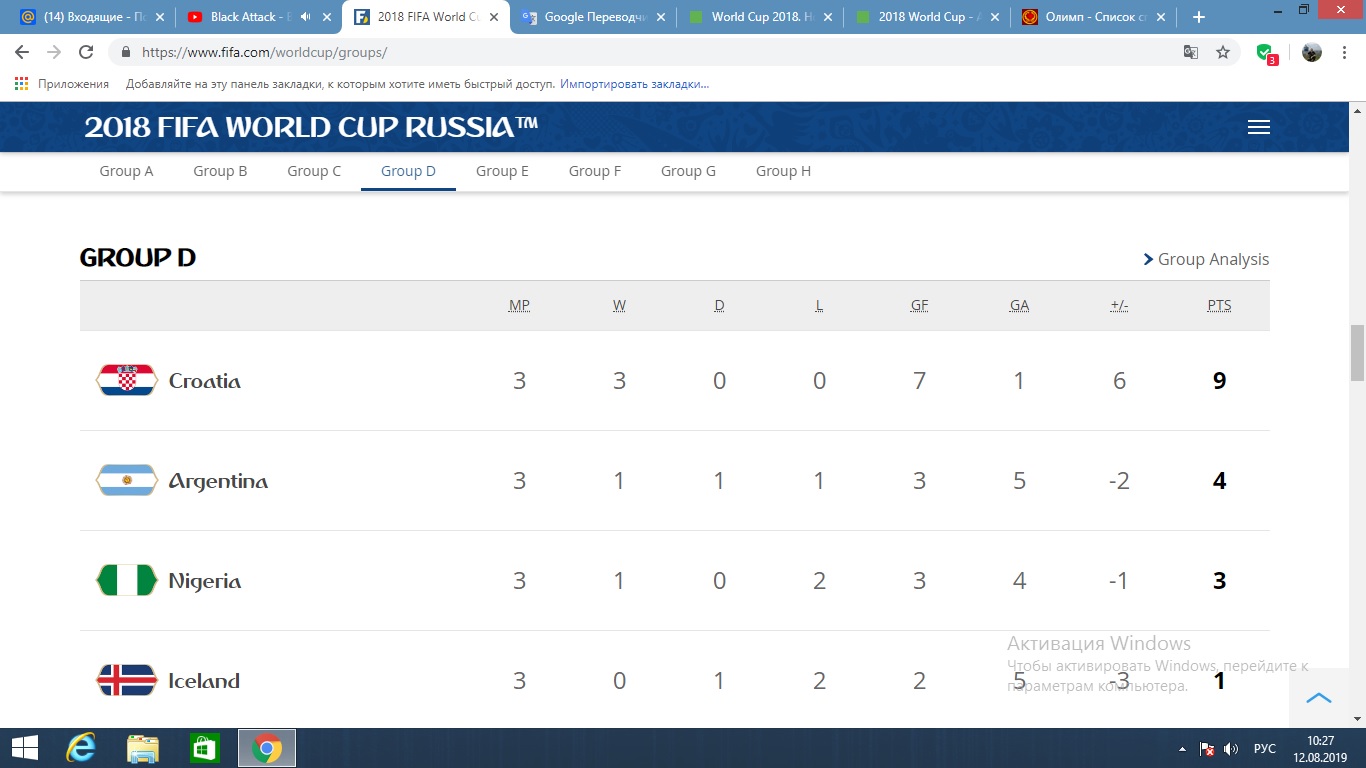Open File Explorer from taskbar
This screenshot has width=1366, height=768.
click(143, 748)
